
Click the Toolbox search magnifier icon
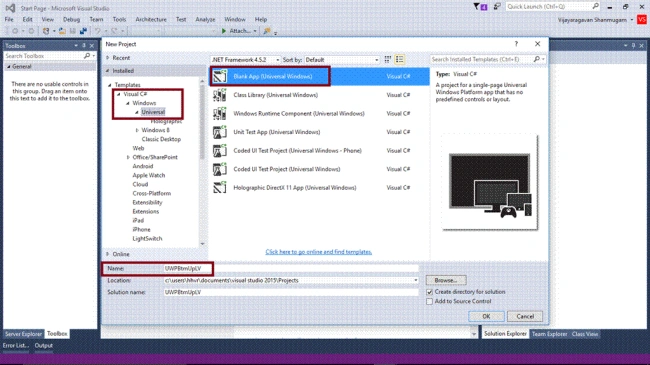87,56
